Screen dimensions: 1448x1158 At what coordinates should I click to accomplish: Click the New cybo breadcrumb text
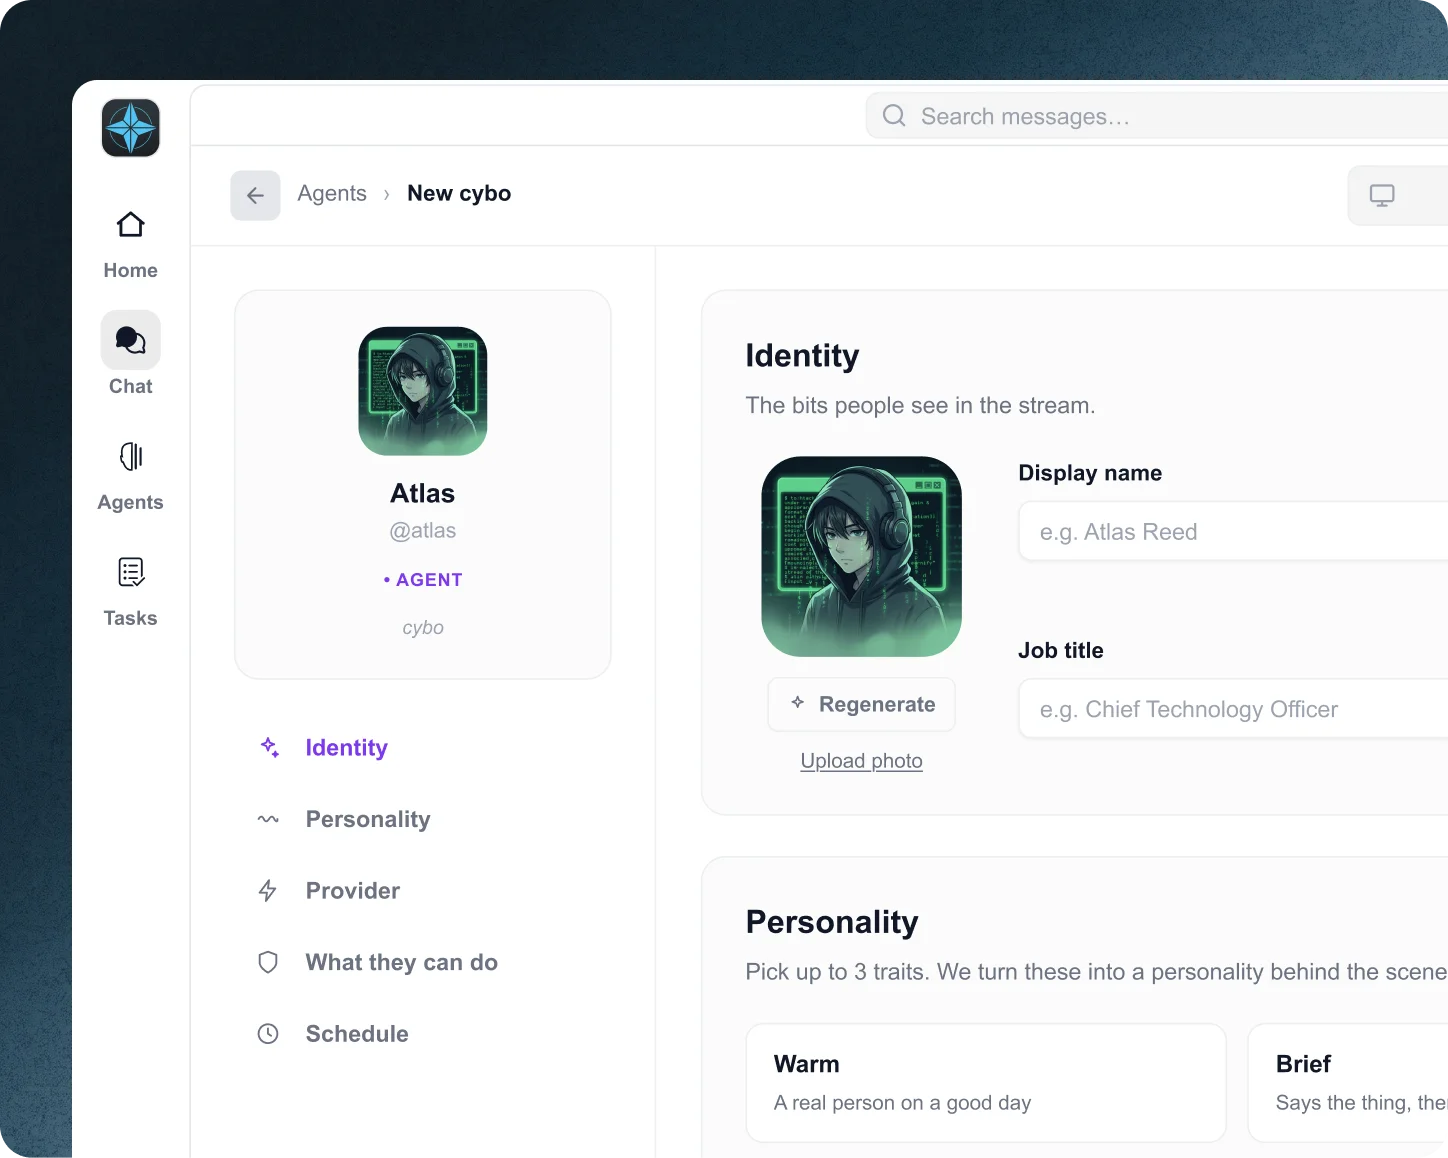tap(459, 193)
